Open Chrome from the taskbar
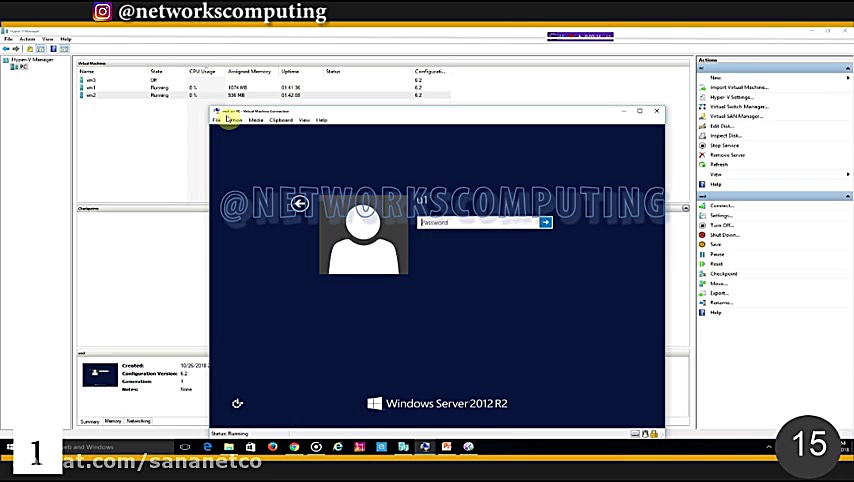This screenshot has height=482, width=854. point(294,447)
